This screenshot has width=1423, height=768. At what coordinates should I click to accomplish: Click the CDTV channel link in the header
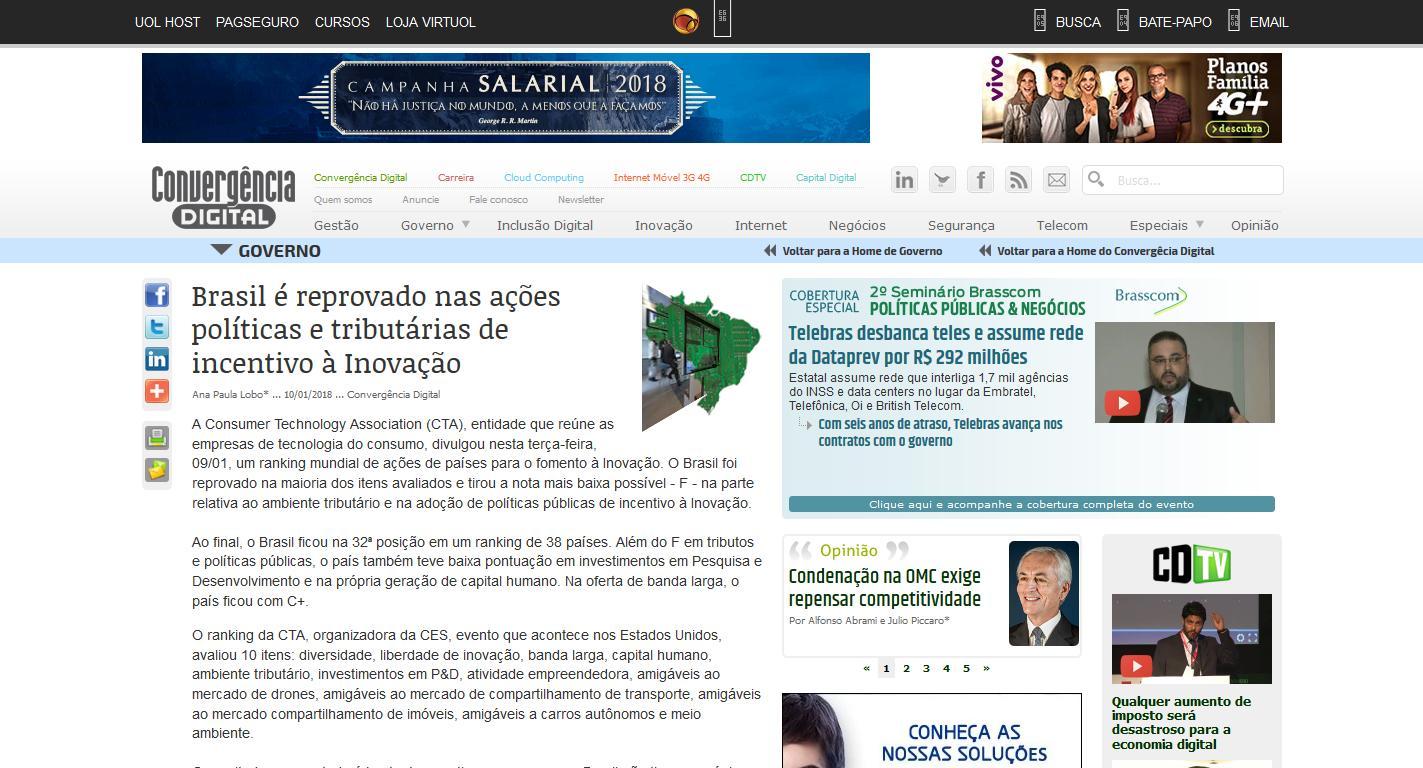coord(753,178)
